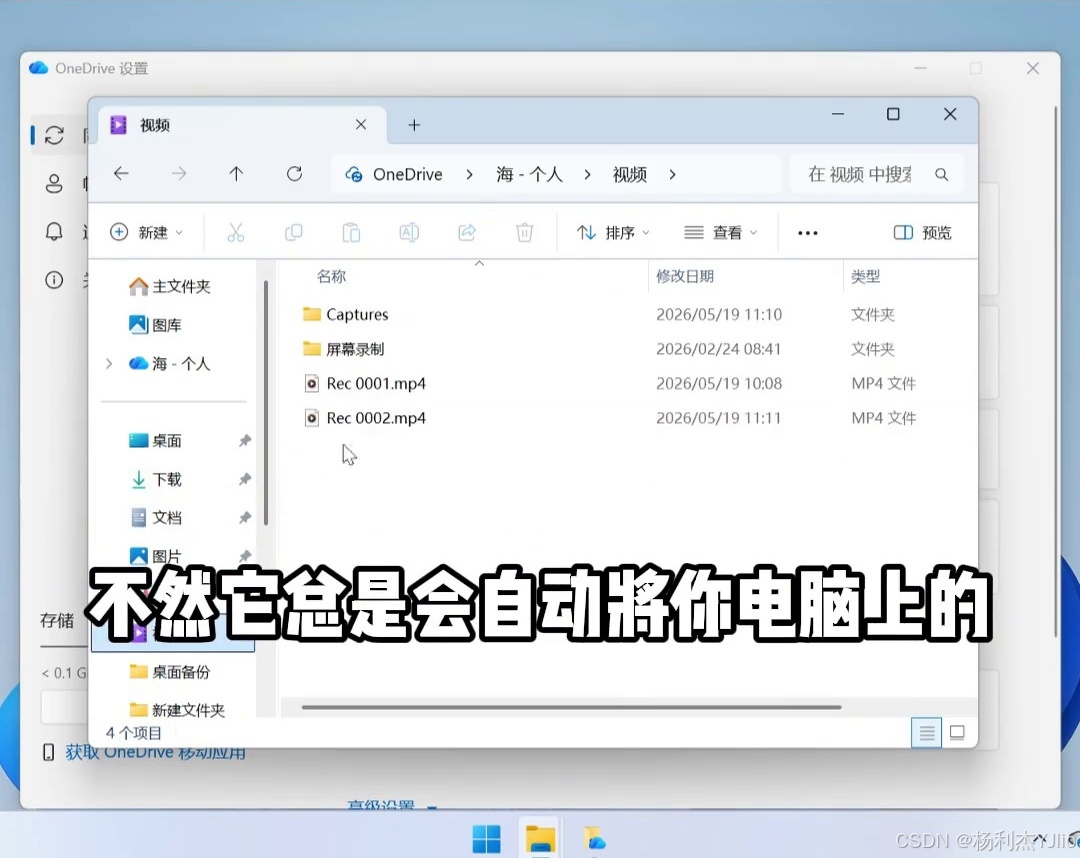Open Notifications bell in OneDrive settings
1080x858 pixels.
pyautogui.click(x=54, y=231)
